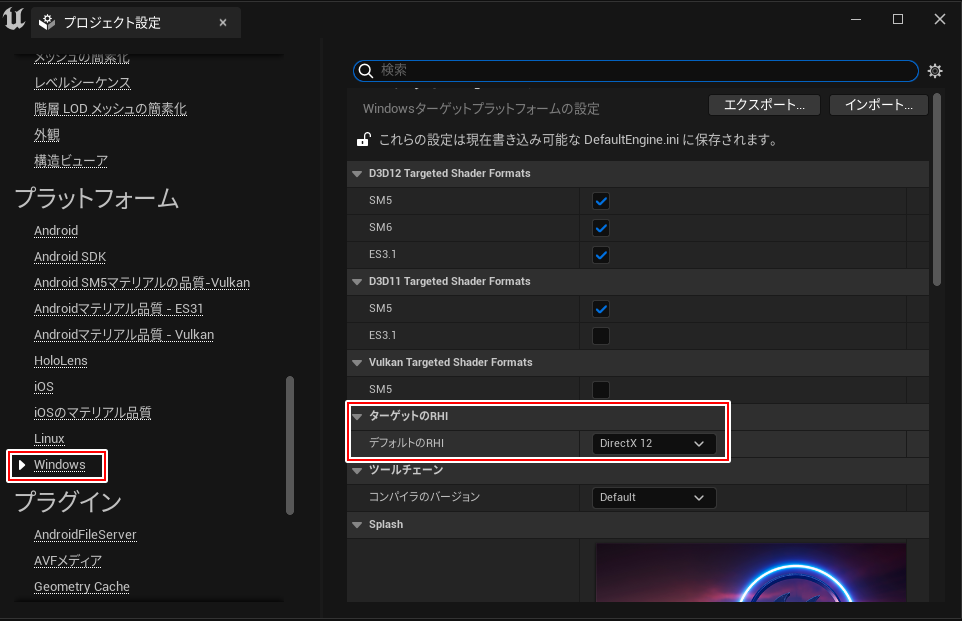Click the left sidebar scrollbar handle

[x=290, y=445]
